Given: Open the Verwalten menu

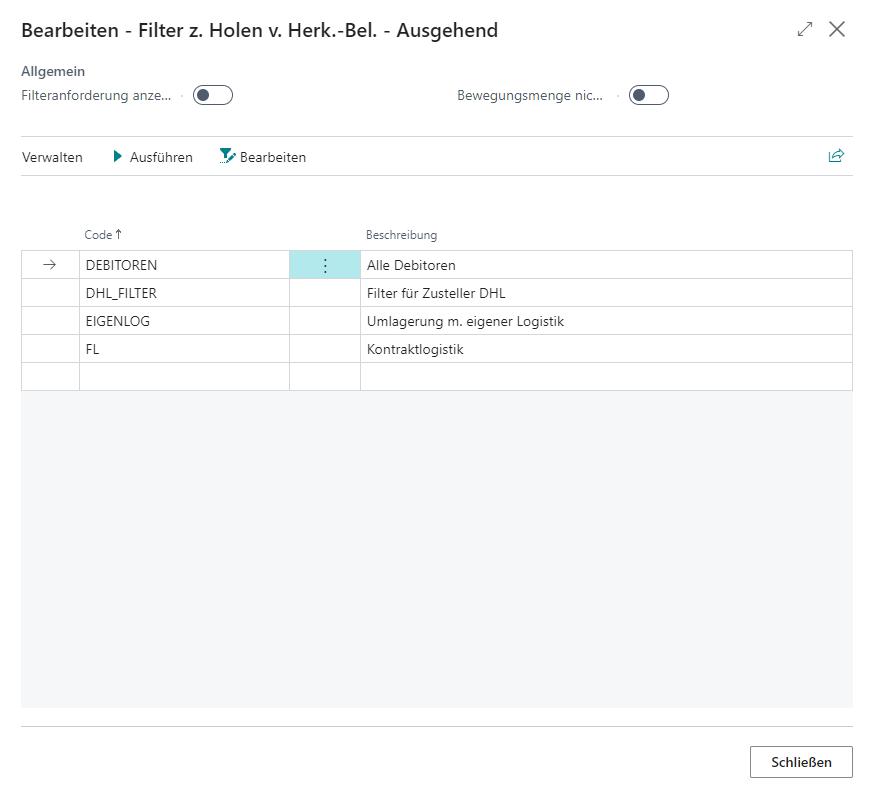Looking at the screenshot, I should (x=52, y=157).
